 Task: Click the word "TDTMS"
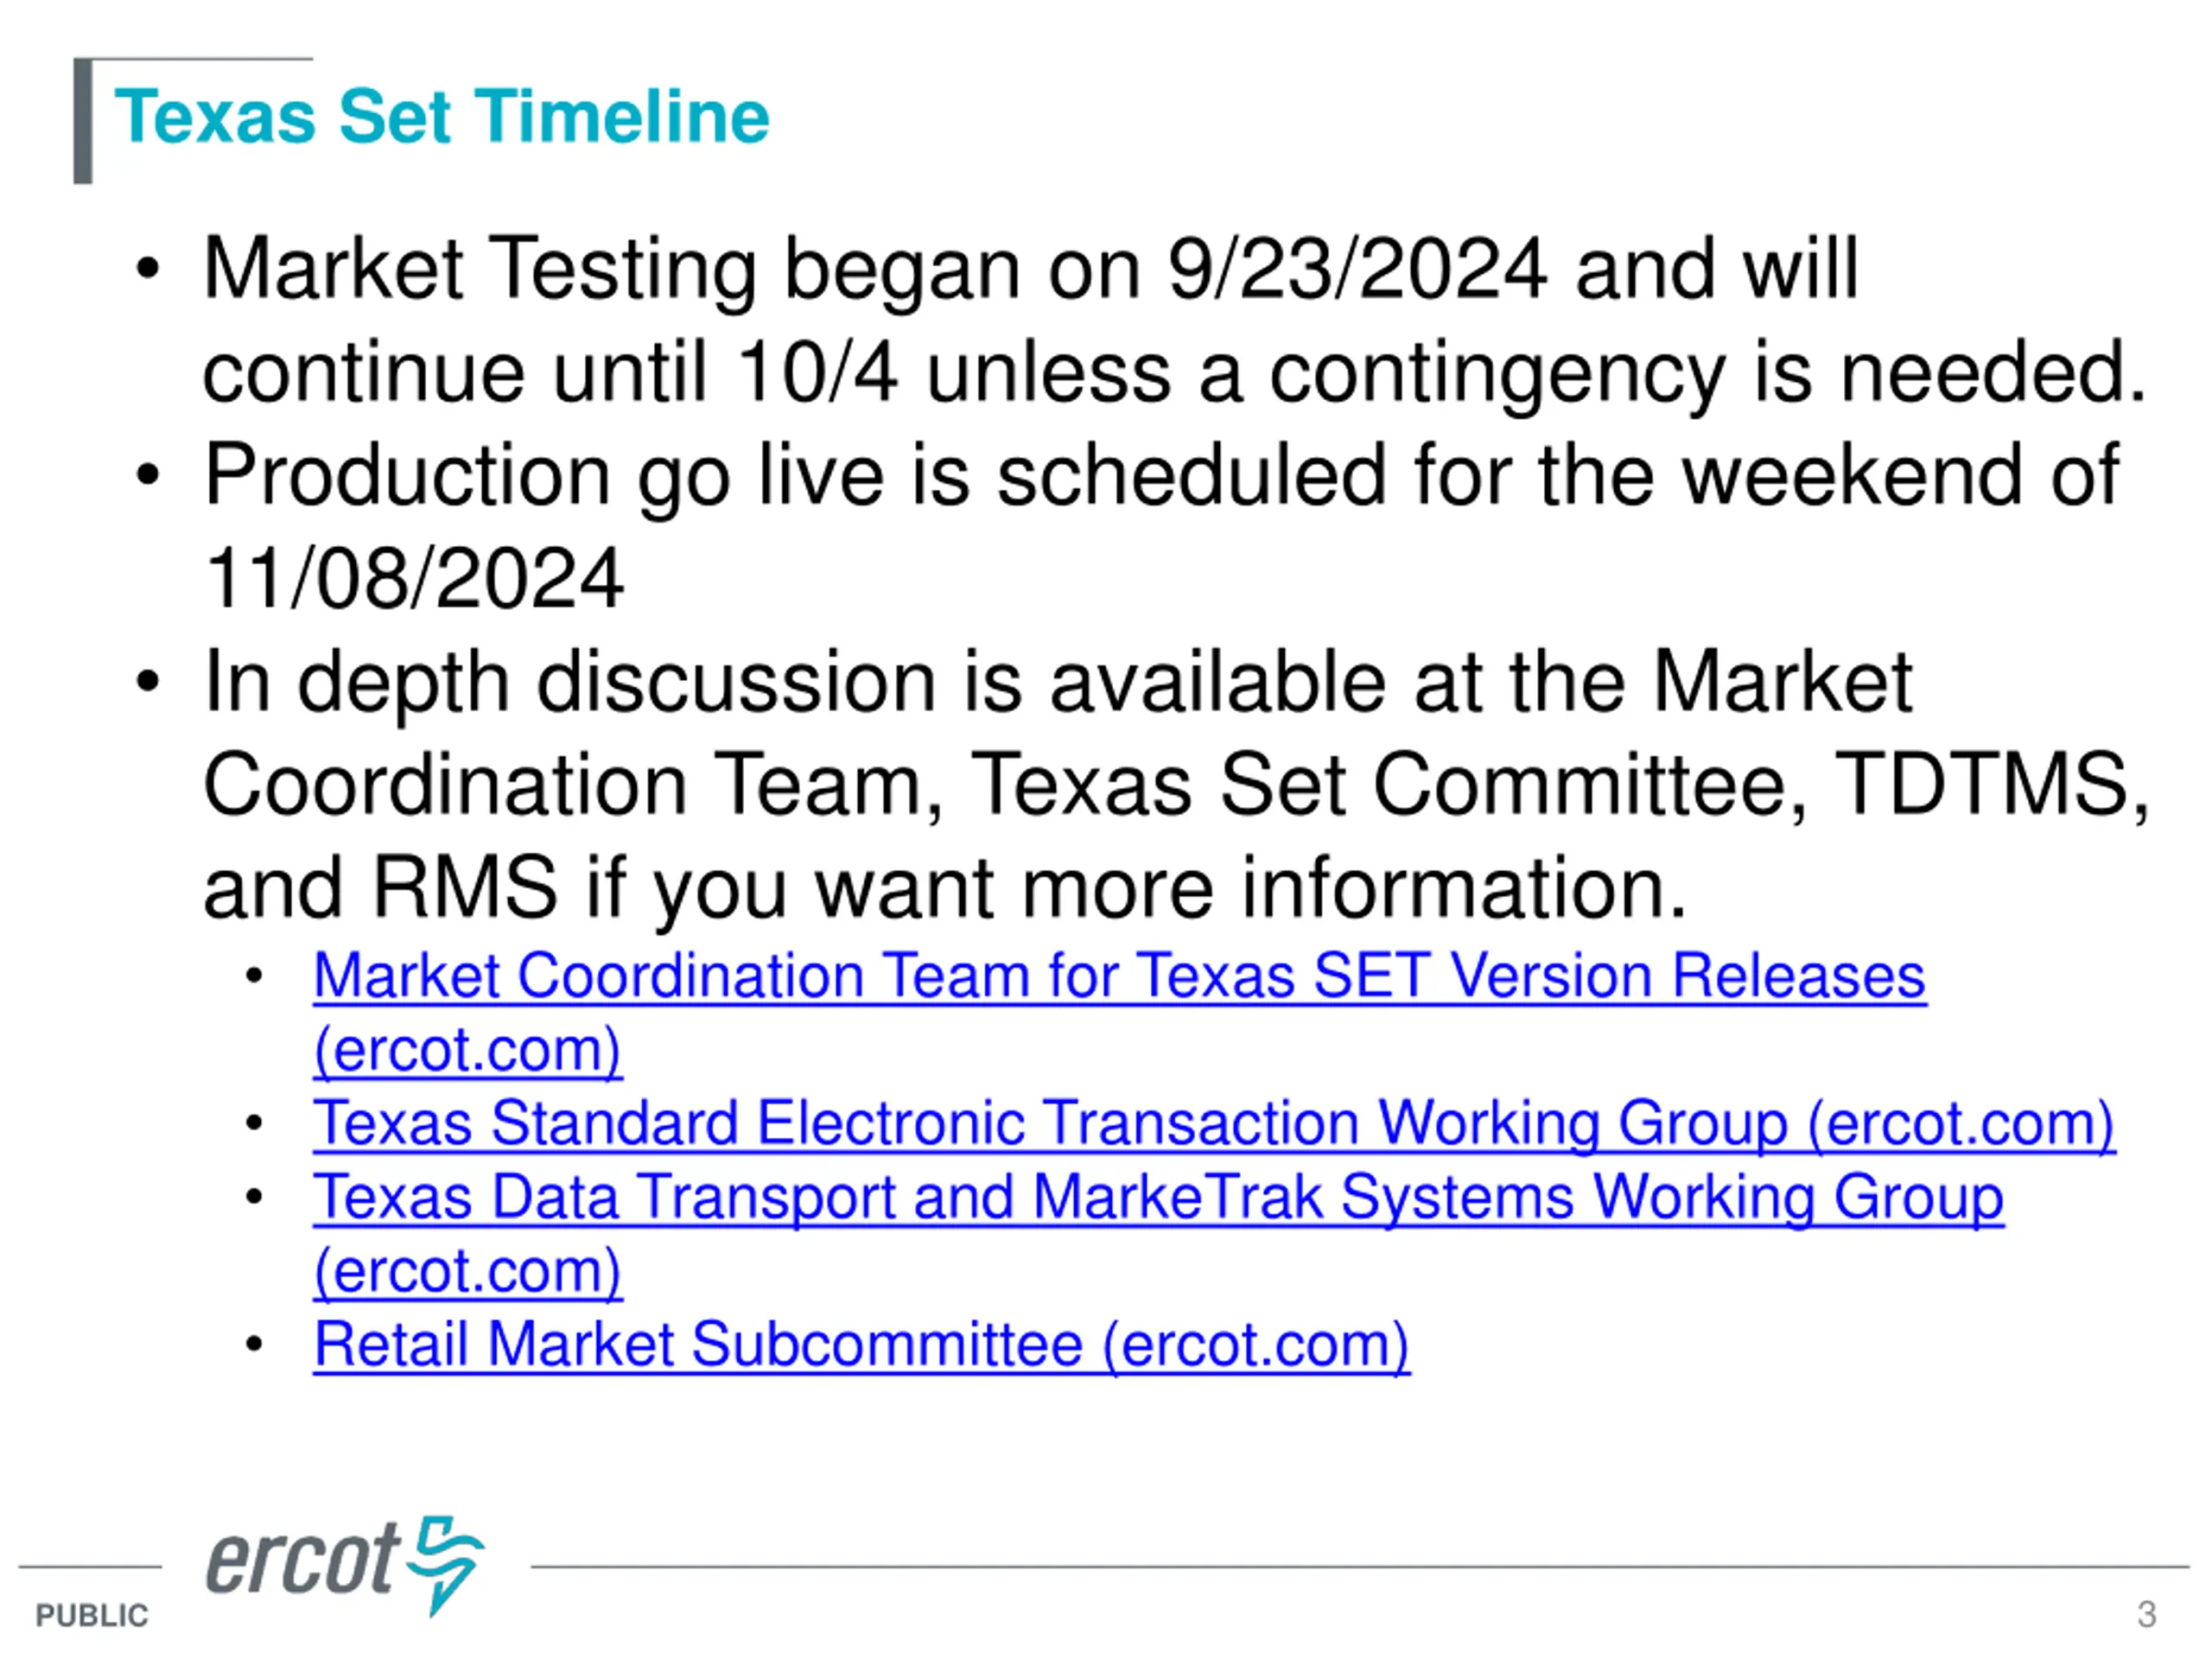[x=1990, y=785]
